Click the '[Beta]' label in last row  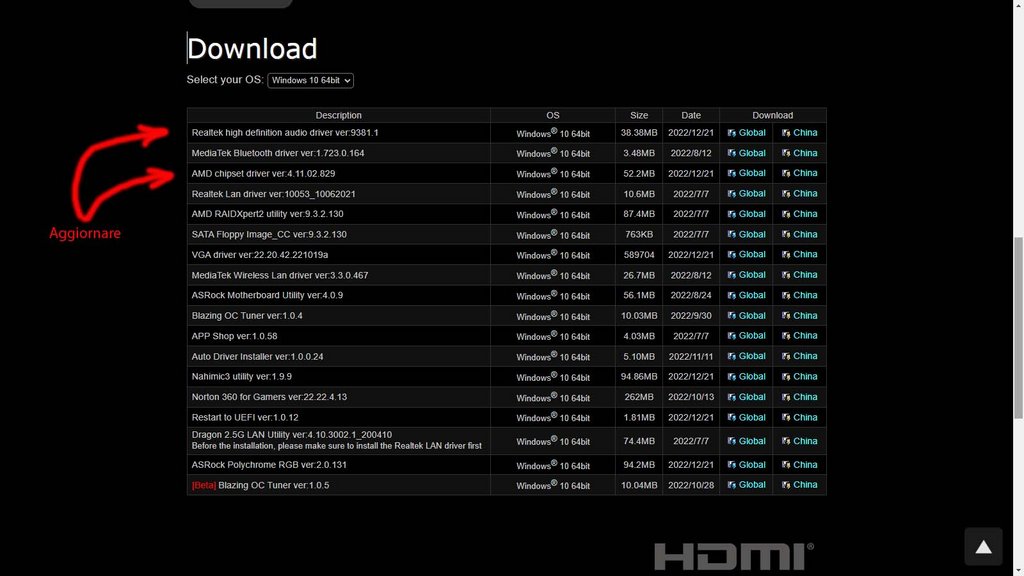point(204,485)
